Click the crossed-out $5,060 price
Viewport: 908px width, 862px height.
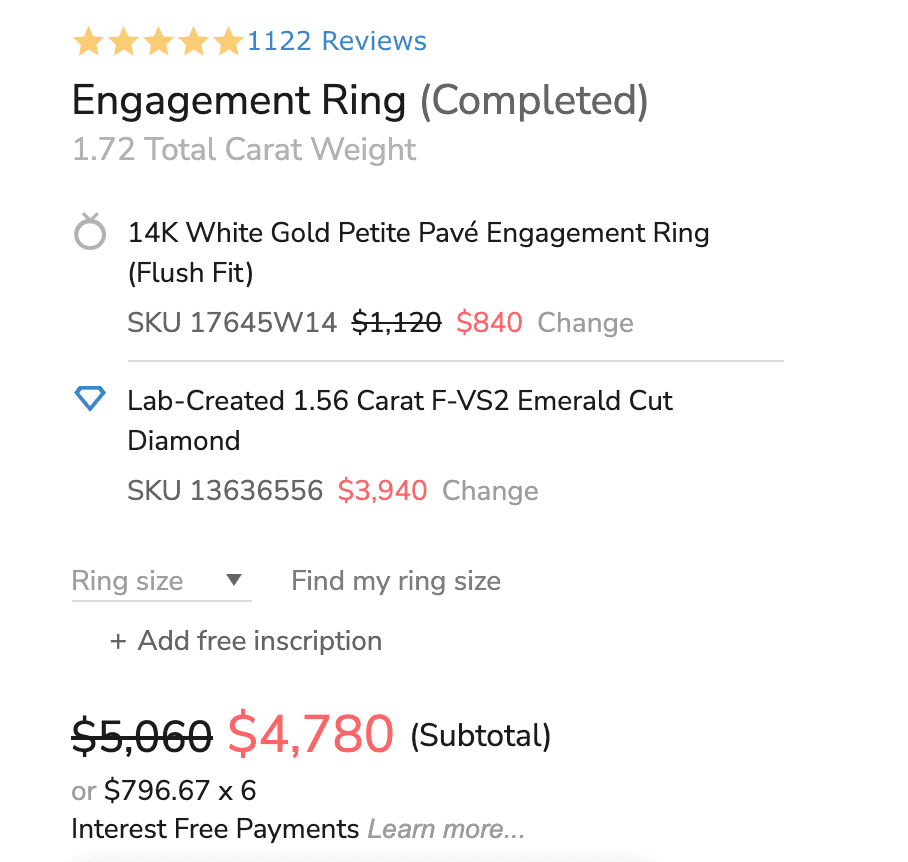click(x=142, y=737)
